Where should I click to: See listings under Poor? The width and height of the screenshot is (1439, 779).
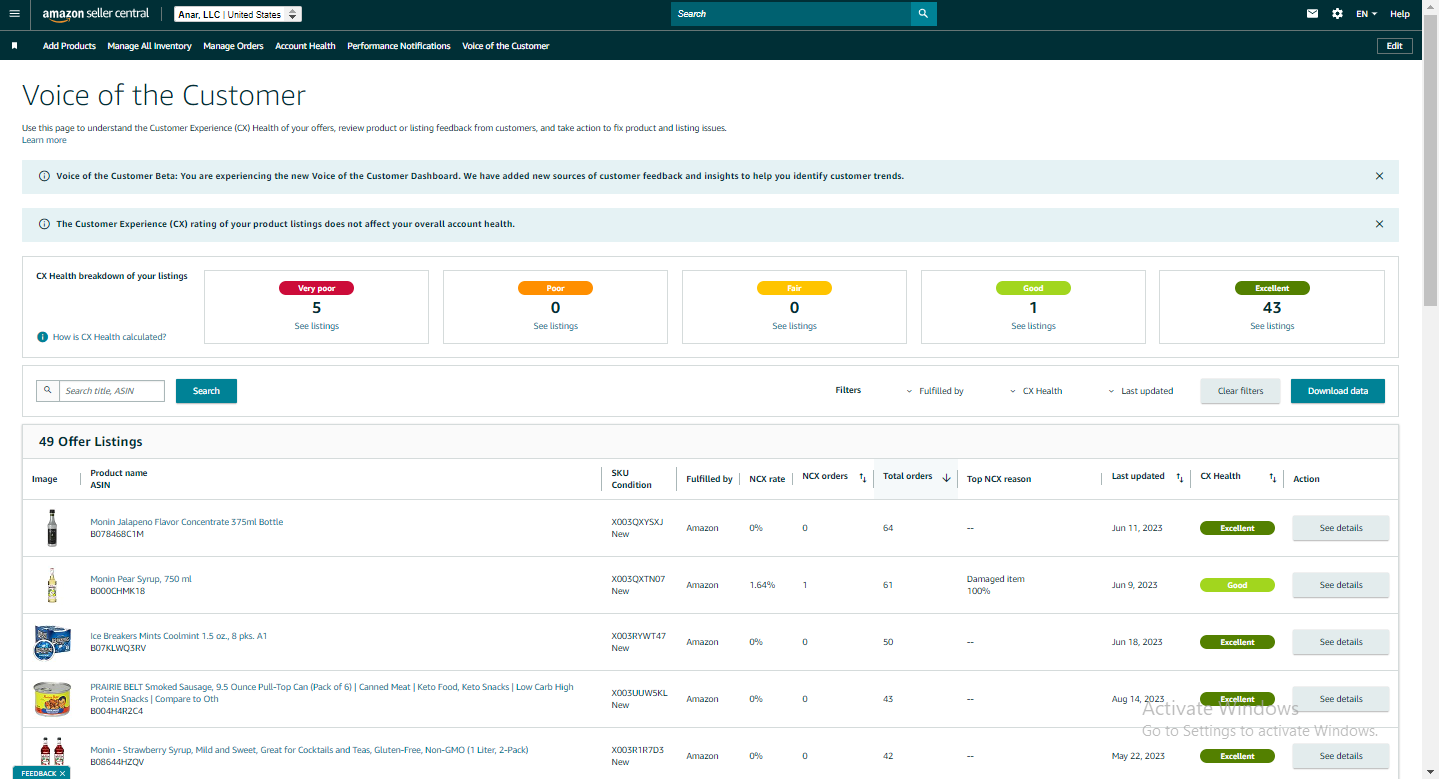[x=555, y=326]
